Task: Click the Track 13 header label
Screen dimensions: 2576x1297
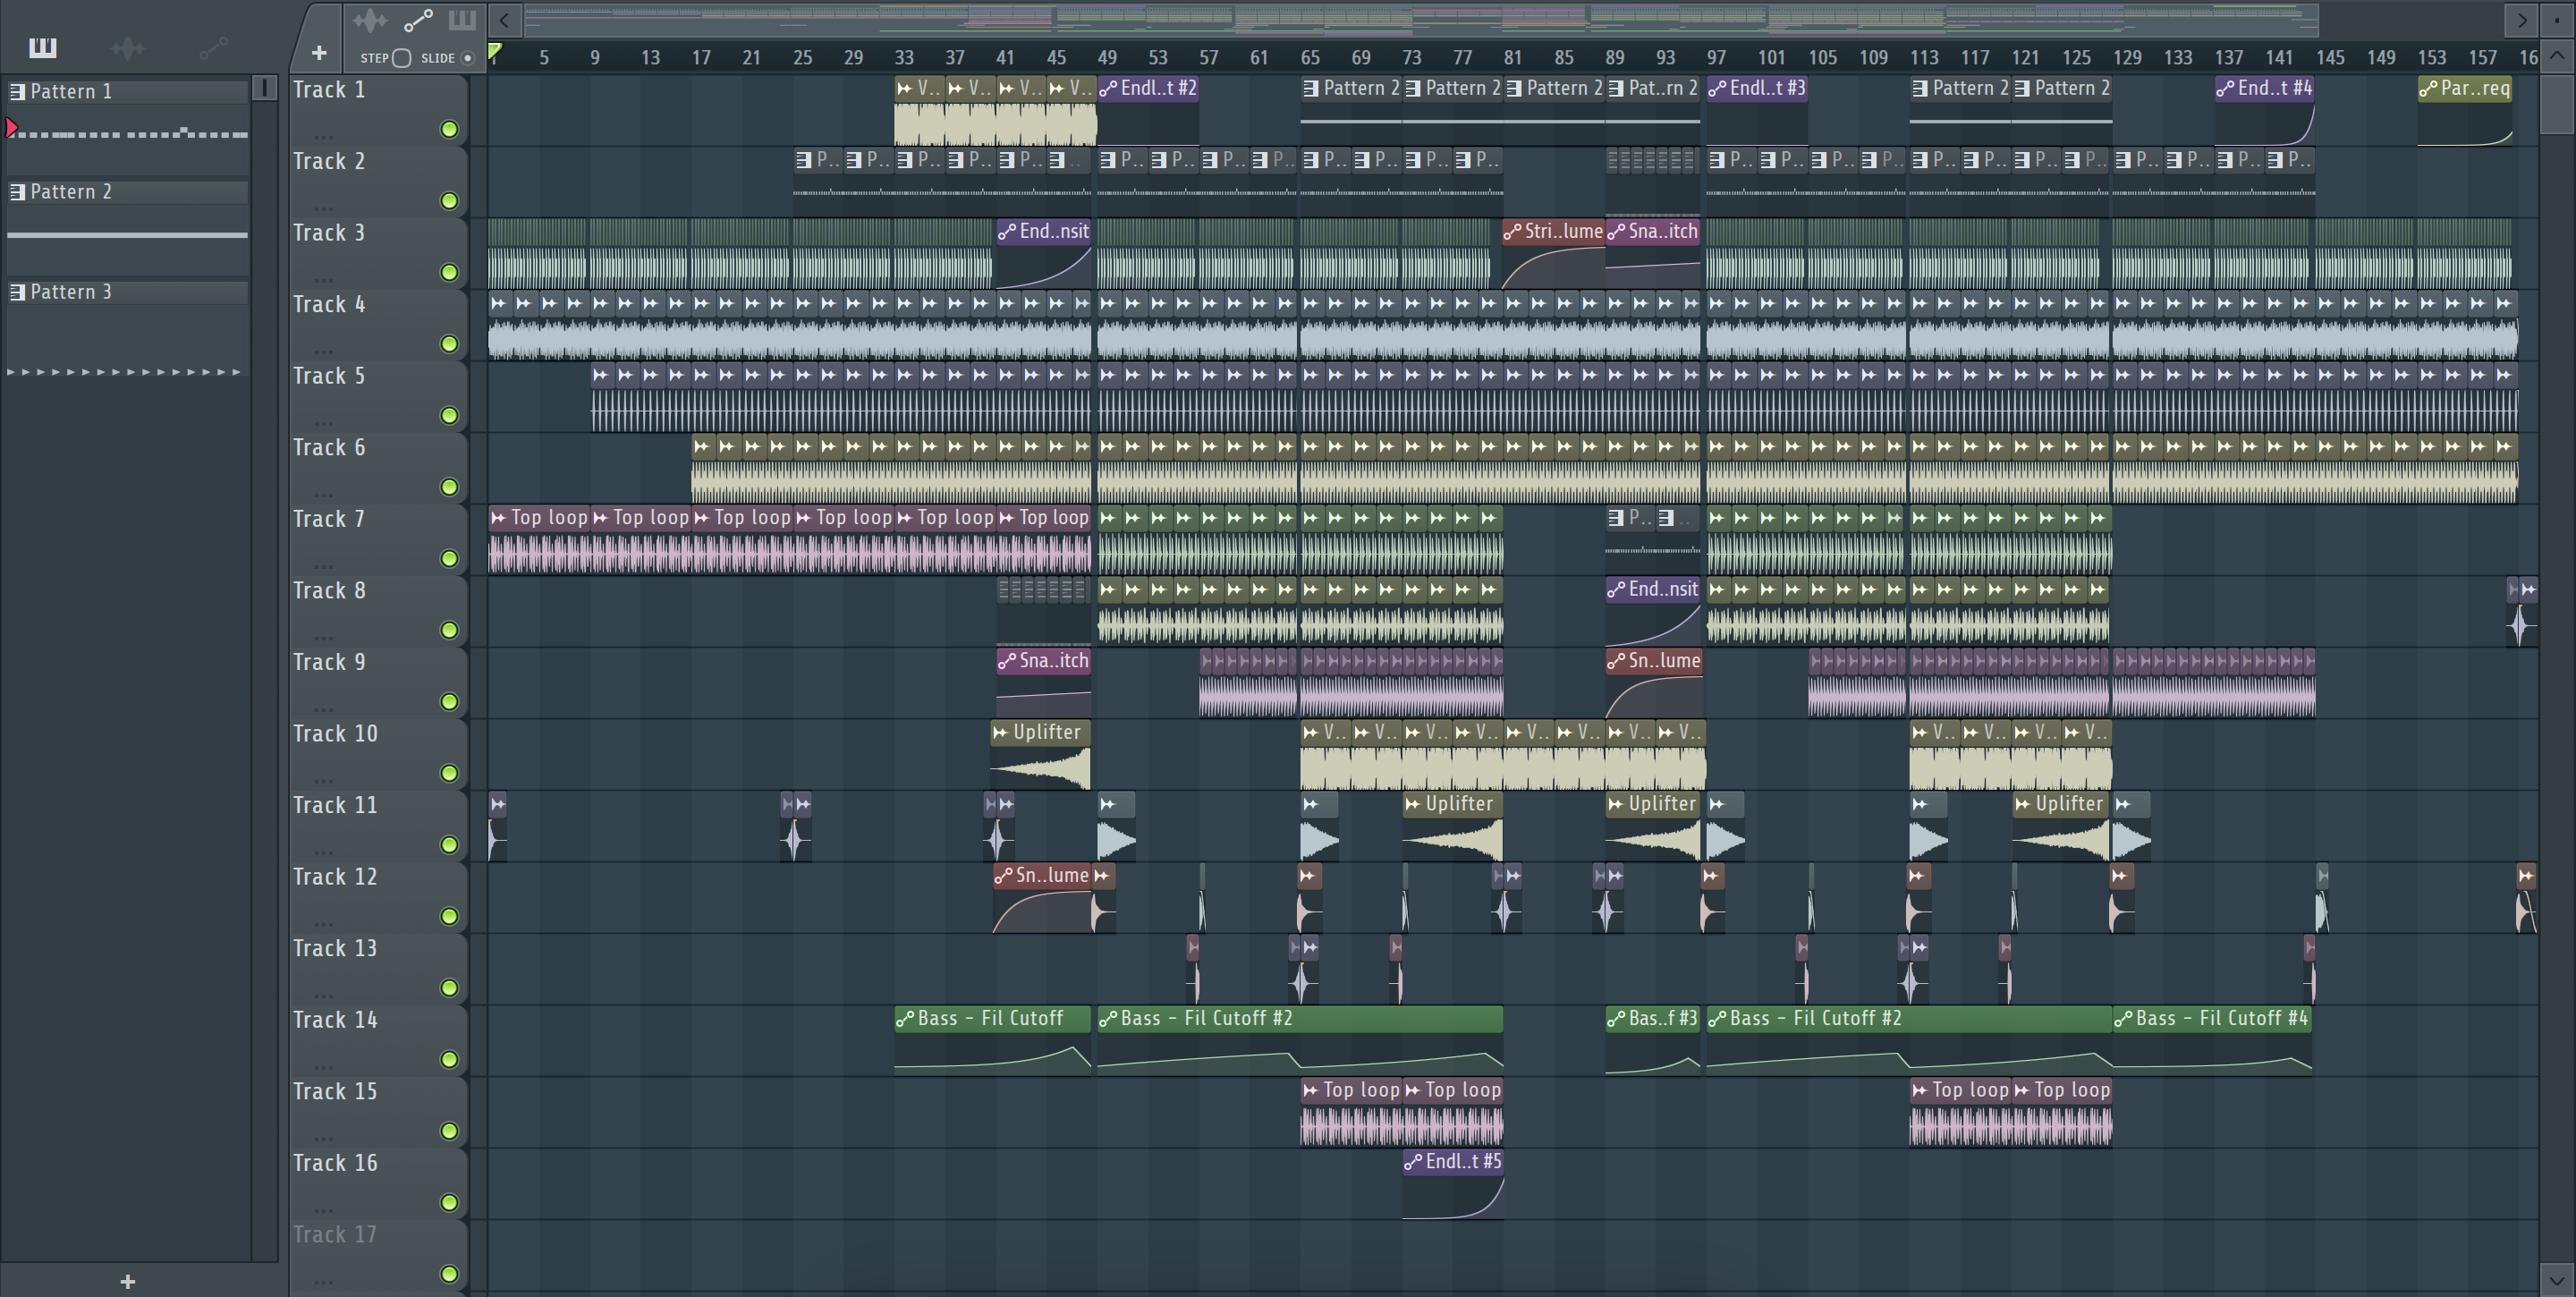Action: (x=335, y=948)
